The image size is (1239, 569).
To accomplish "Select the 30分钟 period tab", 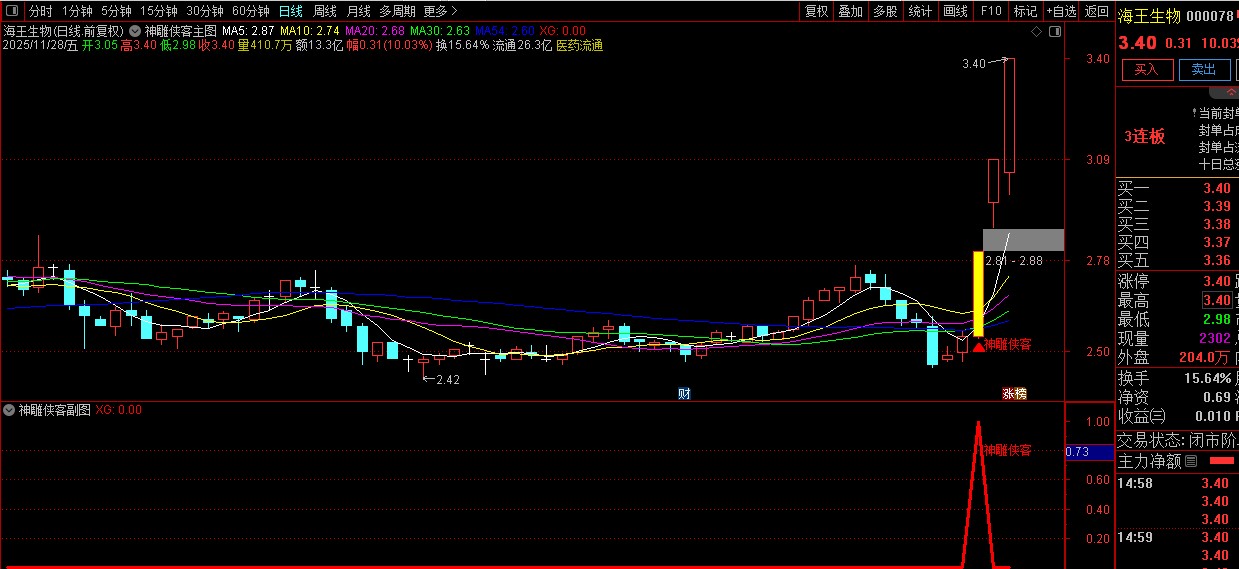I will 205,11.
